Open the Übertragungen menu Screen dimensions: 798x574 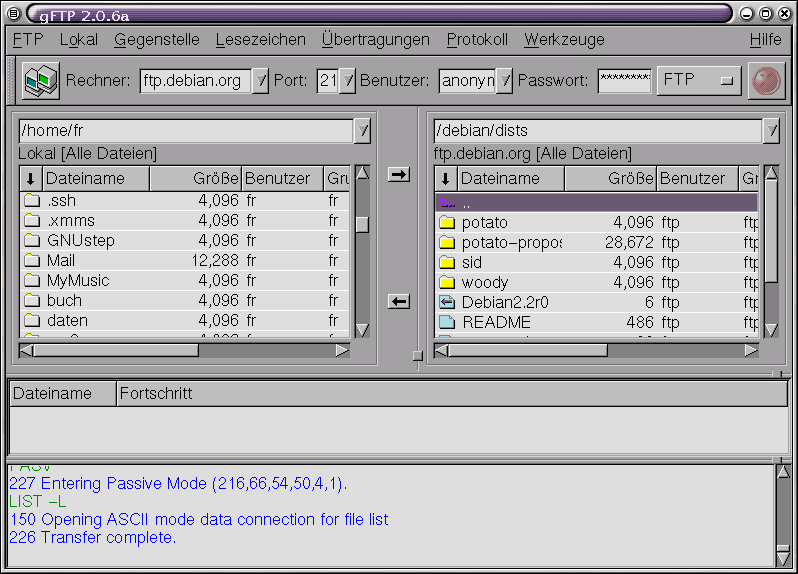pyautogui.click(x=376, y=40)
